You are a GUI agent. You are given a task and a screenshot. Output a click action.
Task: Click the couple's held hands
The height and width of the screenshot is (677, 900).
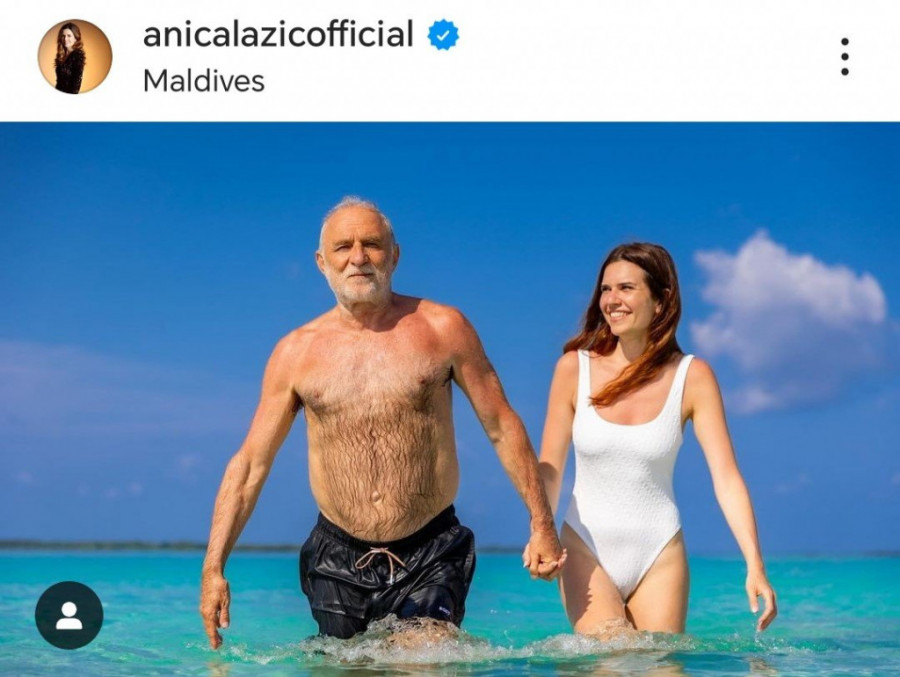point(543,556)
